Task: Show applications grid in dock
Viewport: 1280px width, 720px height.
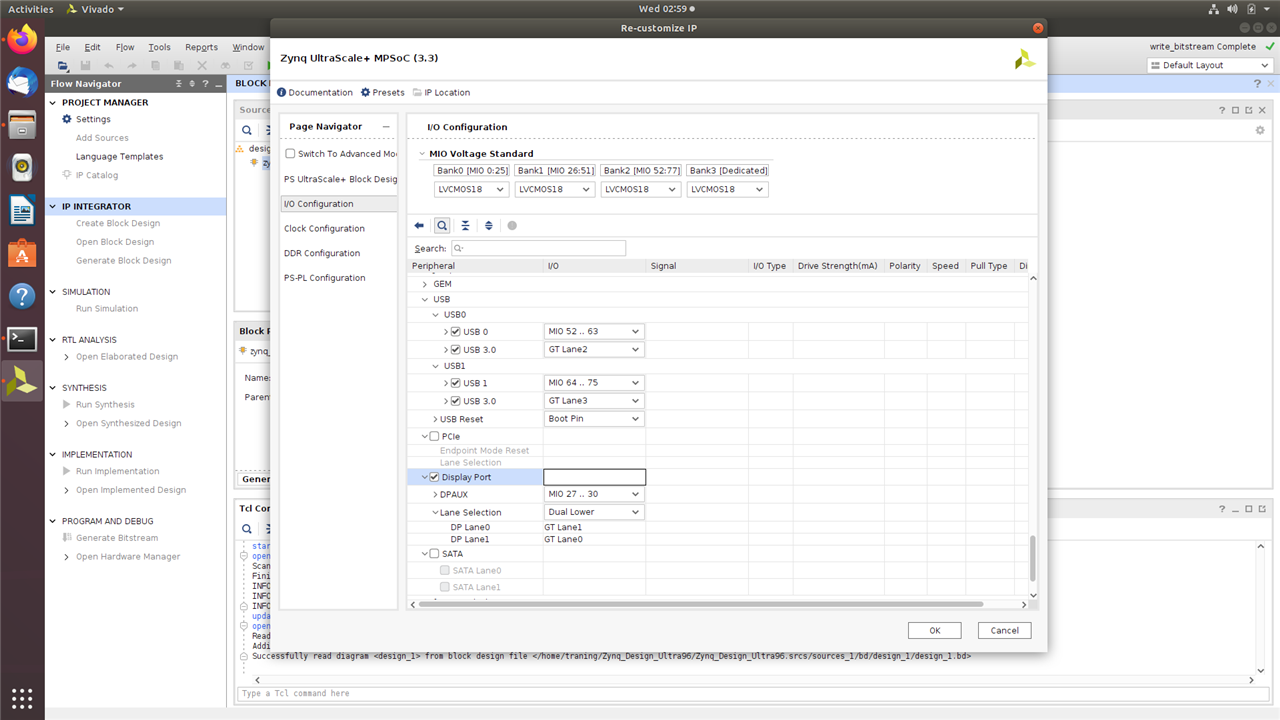Action: point(22,697)
